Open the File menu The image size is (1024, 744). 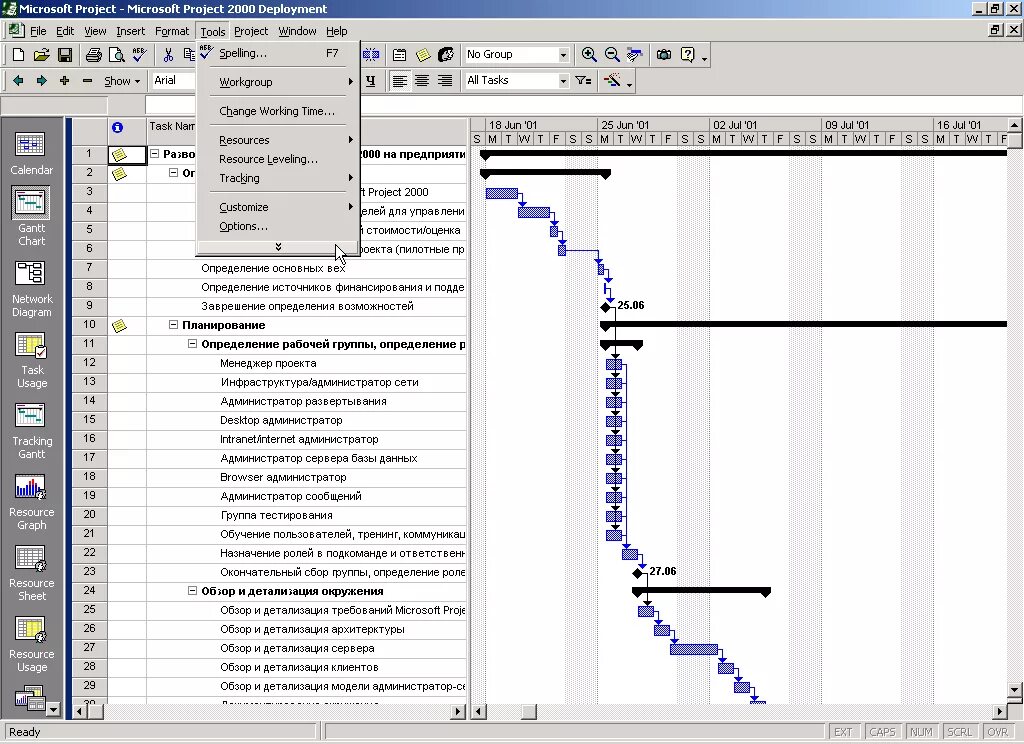(38, 31)
